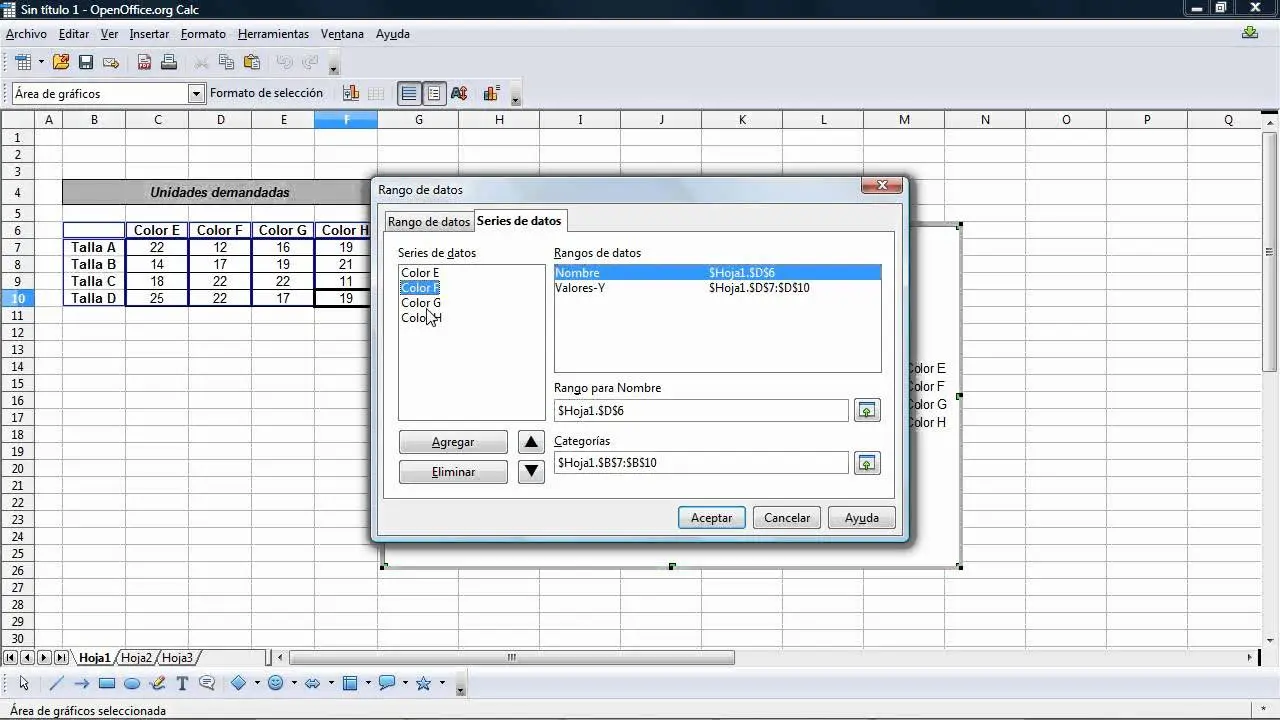Click the Block arrows icon
Image resolution: width=1280 pixels, height=720 pixels.
coord(312,684)
